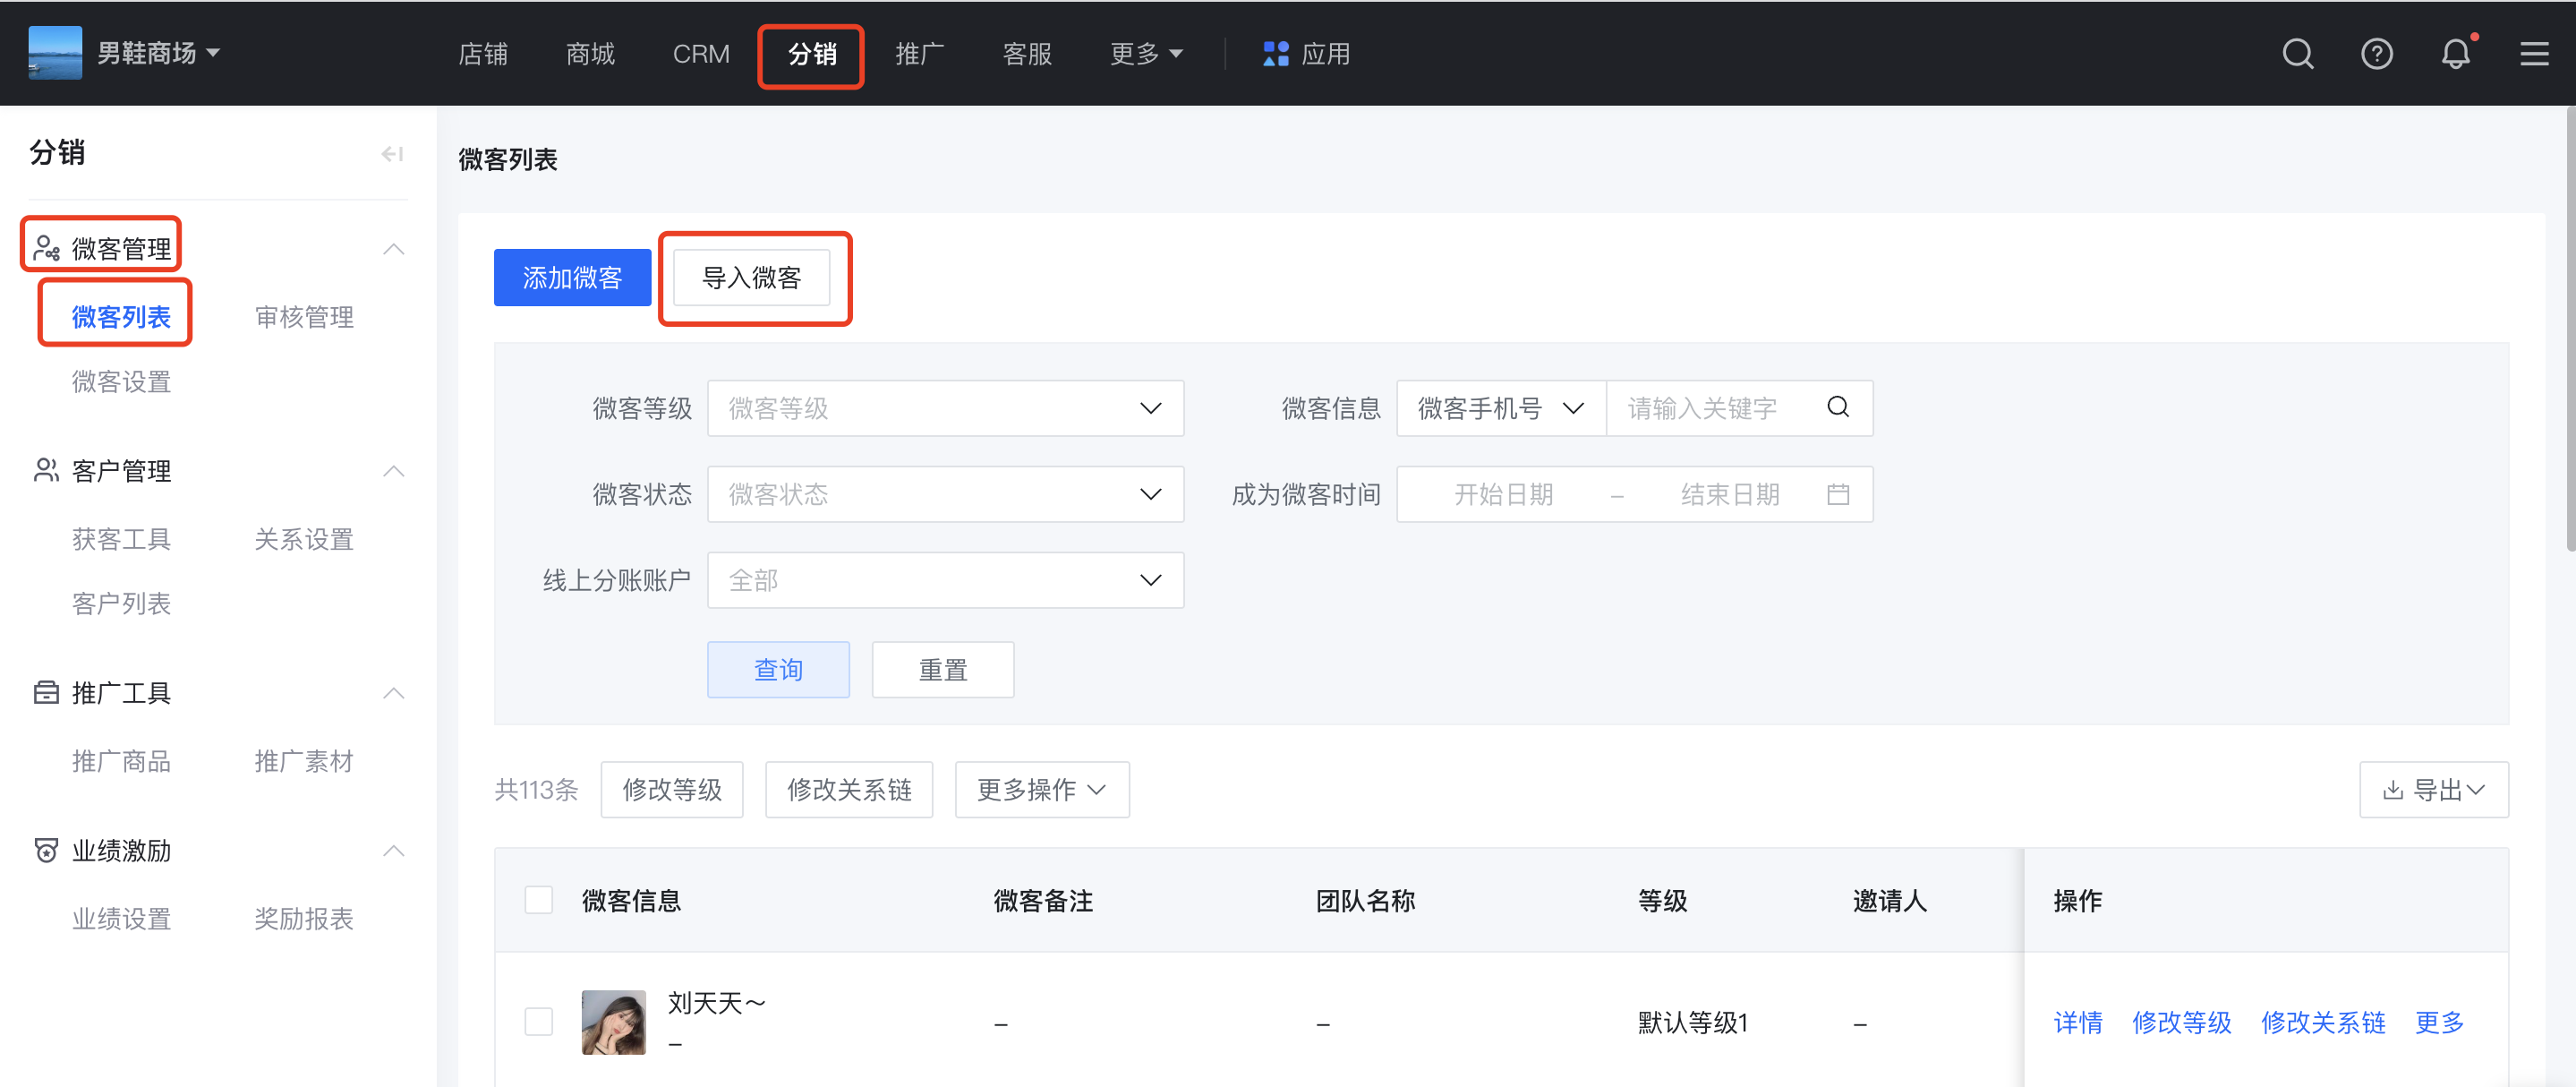
Task: Open 详情 link for 刘天天
Action: point(2078,1022)
